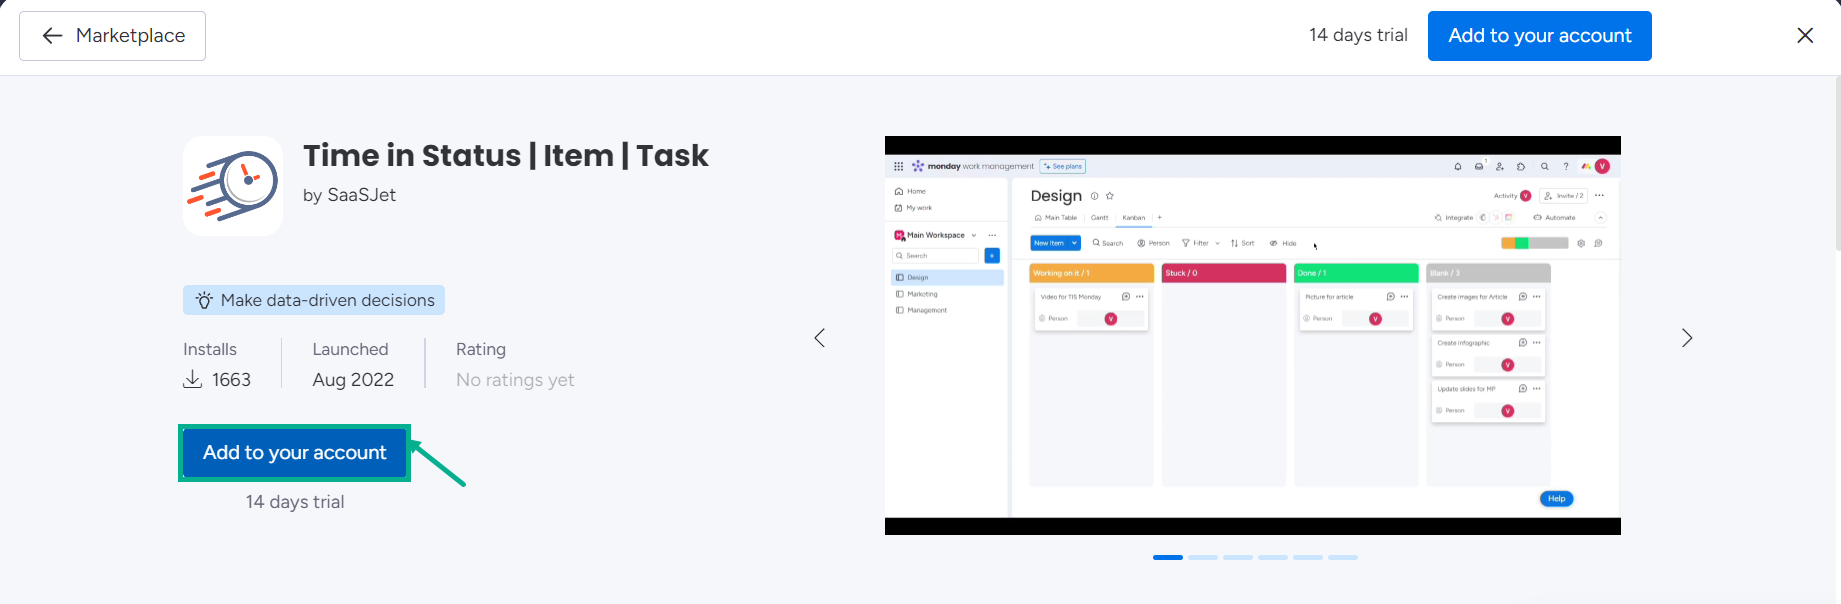
Task: Close the app details dialog
Action: pyautogui.click(x=1805, y=36)
